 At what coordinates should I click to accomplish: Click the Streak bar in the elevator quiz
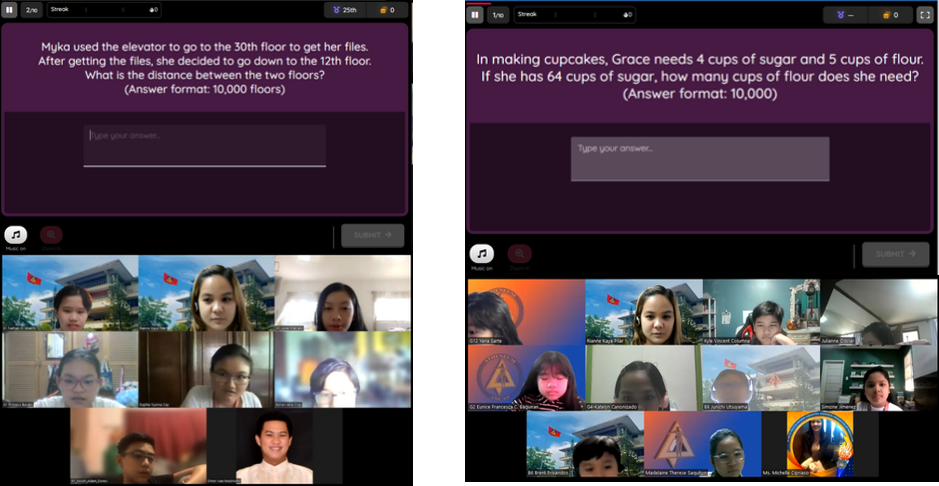point(104,10)
